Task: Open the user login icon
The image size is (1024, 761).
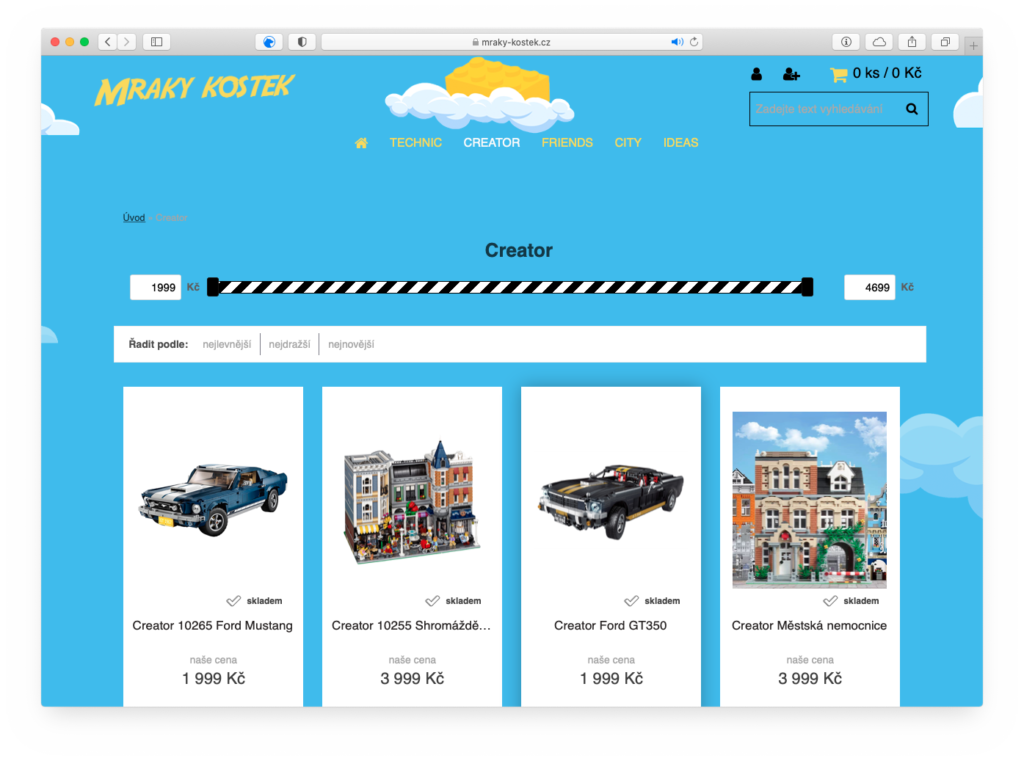Action: pos(756,74)
